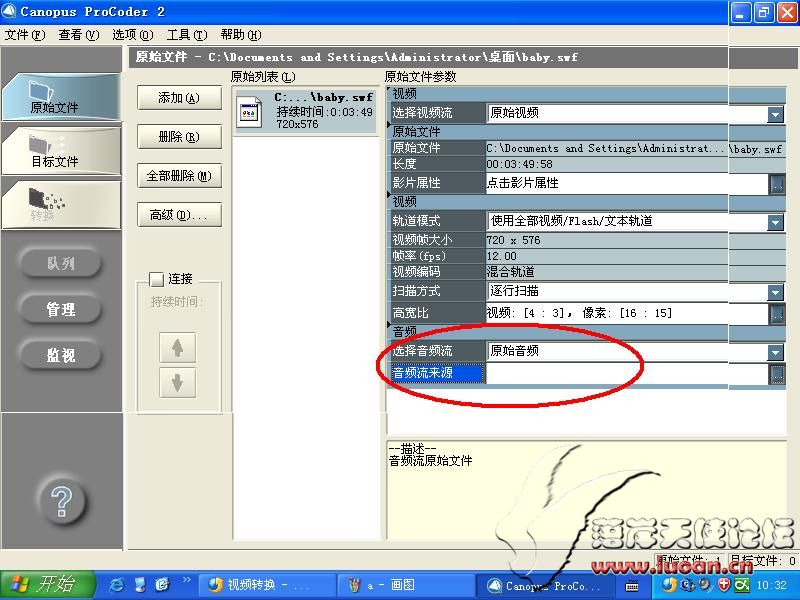The image size is (800, 600).
Task: Launch Internet Explorer from quick launch
Action: tap(116, 585)
